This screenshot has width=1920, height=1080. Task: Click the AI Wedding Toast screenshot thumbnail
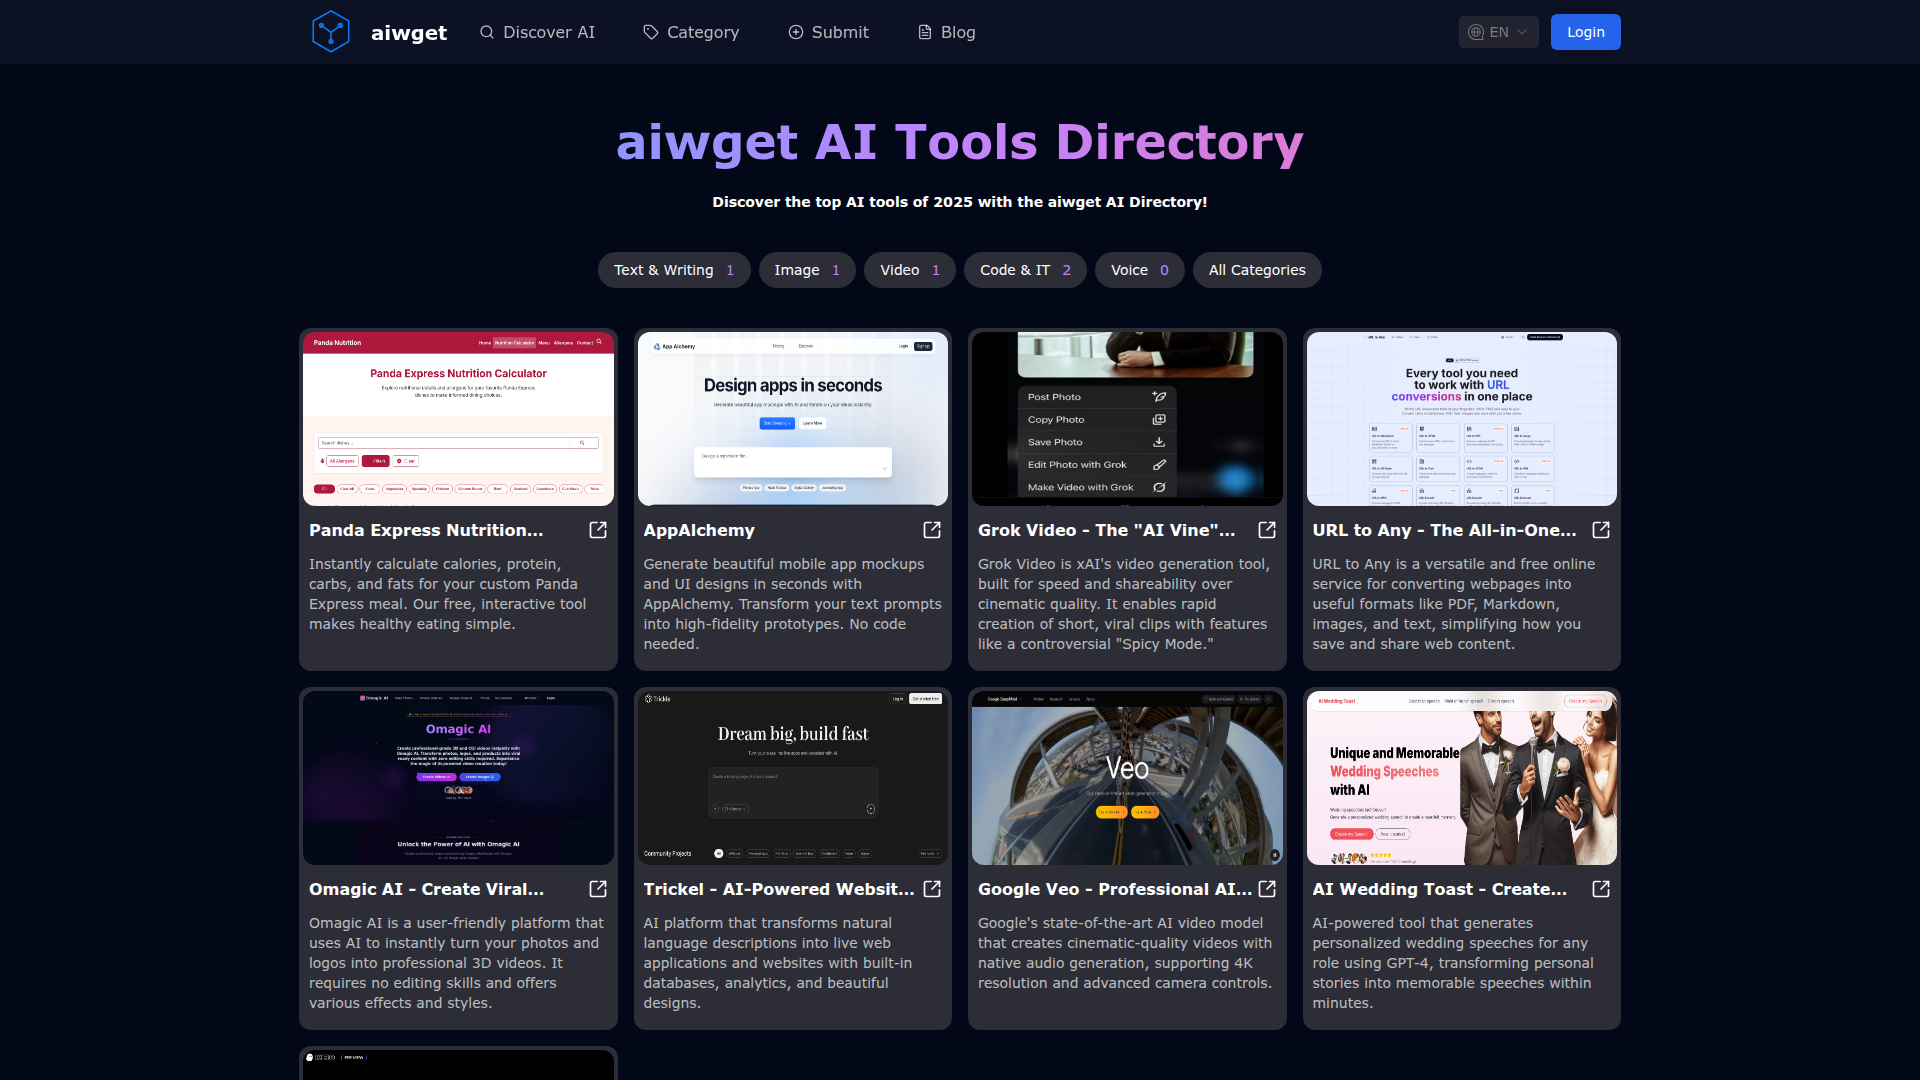(x=1462, y=778)
